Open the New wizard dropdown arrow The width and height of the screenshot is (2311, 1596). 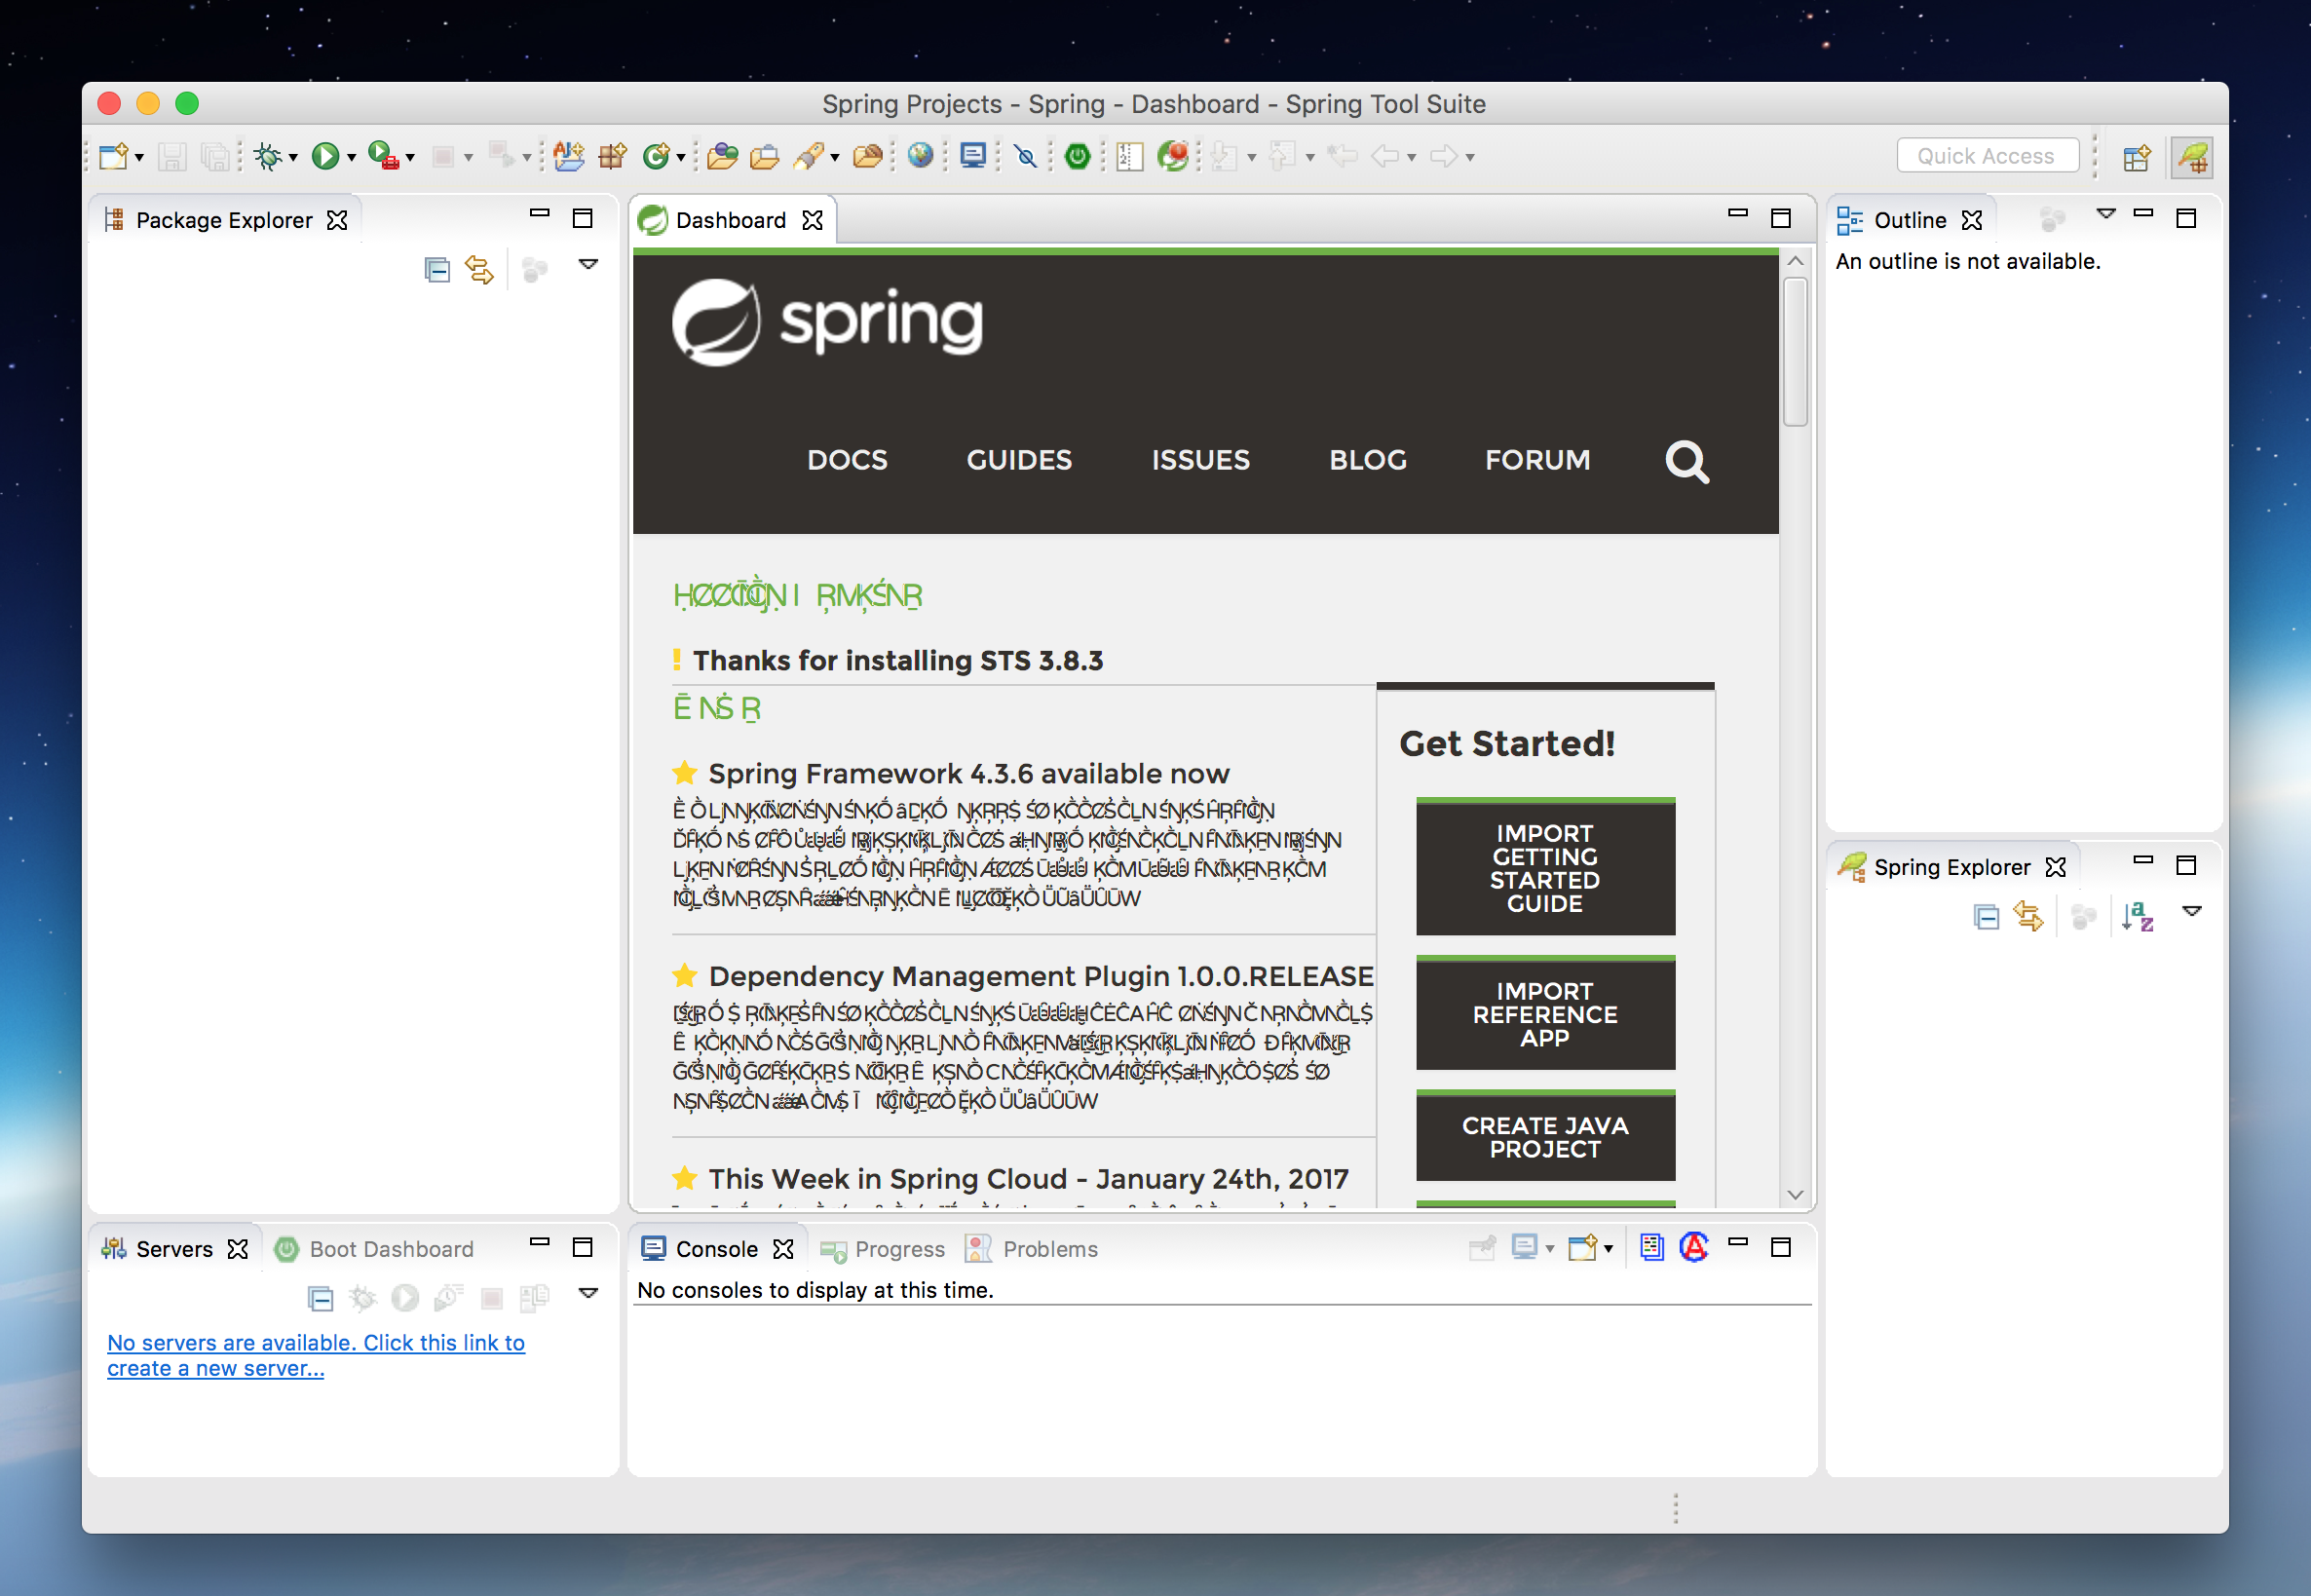139,158
